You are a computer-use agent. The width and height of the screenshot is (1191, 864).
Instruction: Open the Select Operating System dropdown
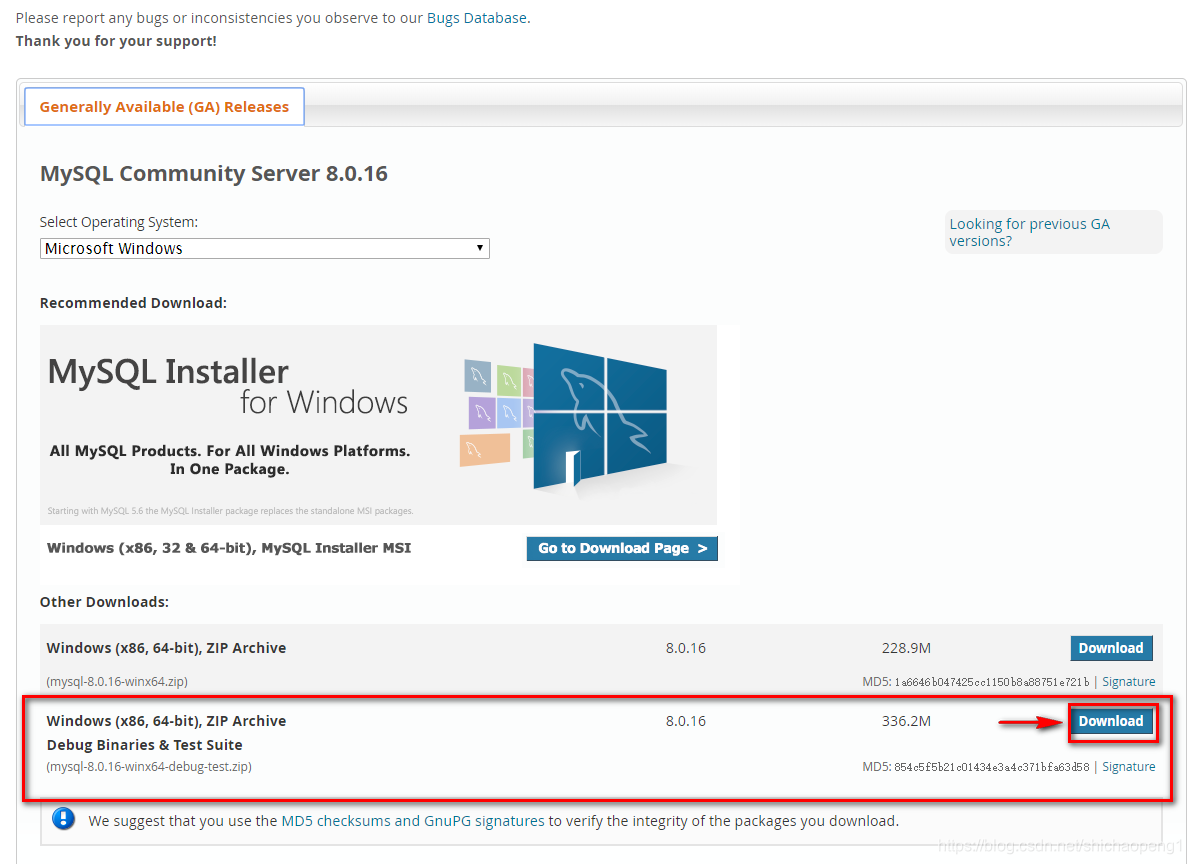coord(264,248)
